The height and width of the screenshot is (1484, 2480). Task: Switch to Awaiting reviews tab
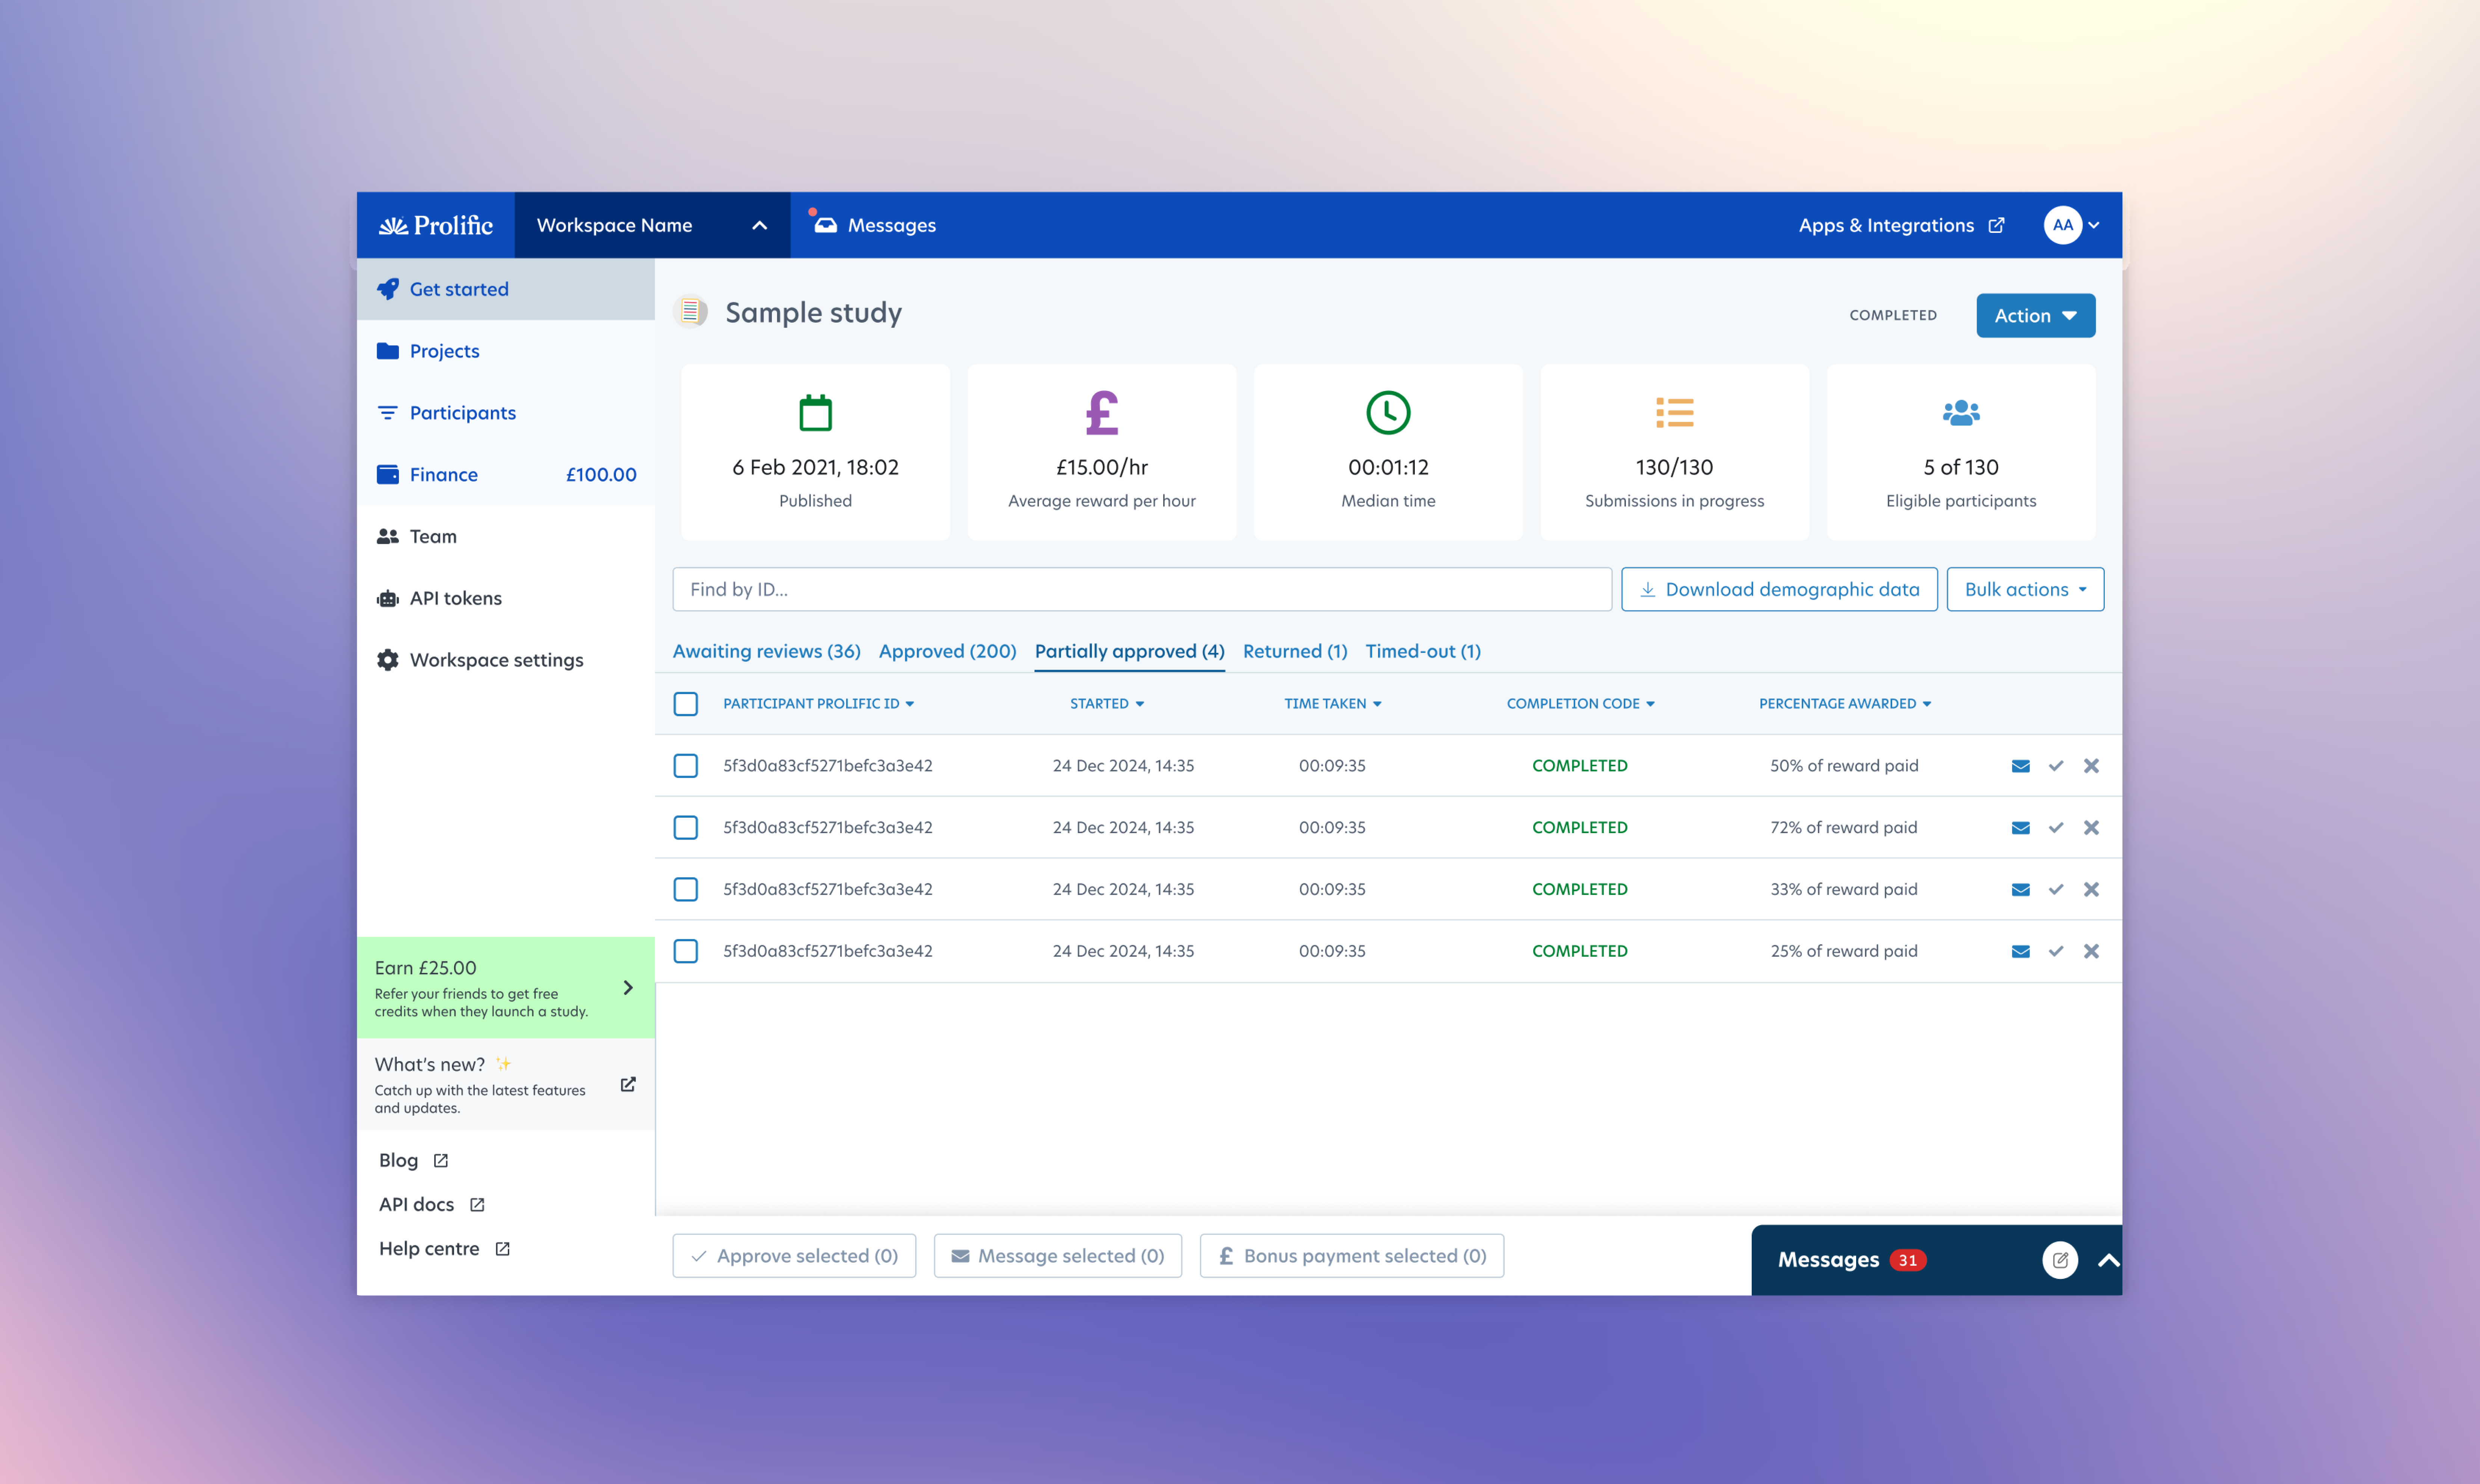pyautogui.click(x=766, y=651)
